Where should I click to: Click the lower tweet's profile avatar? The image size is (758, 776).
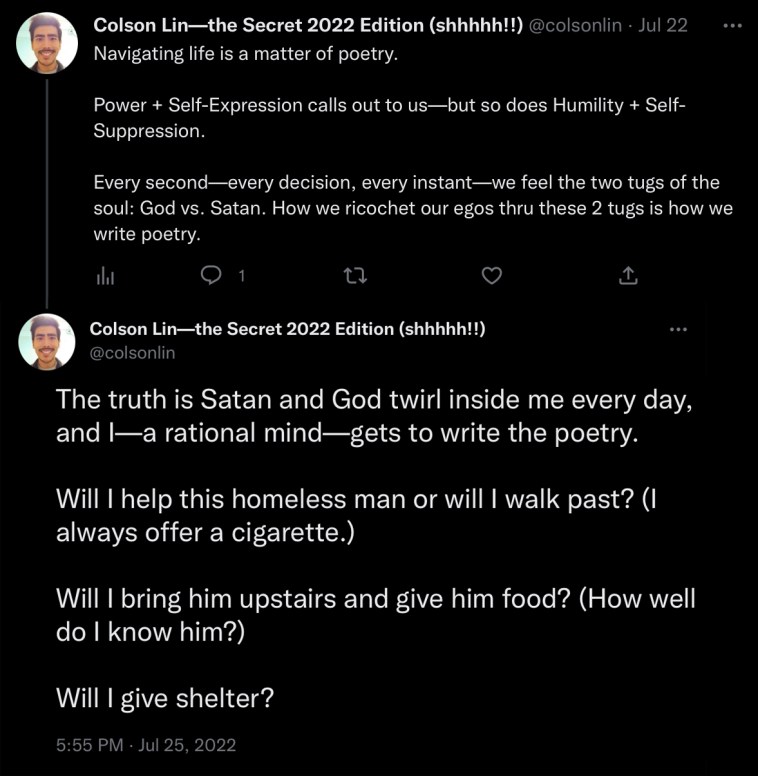[x=47, y=342]
